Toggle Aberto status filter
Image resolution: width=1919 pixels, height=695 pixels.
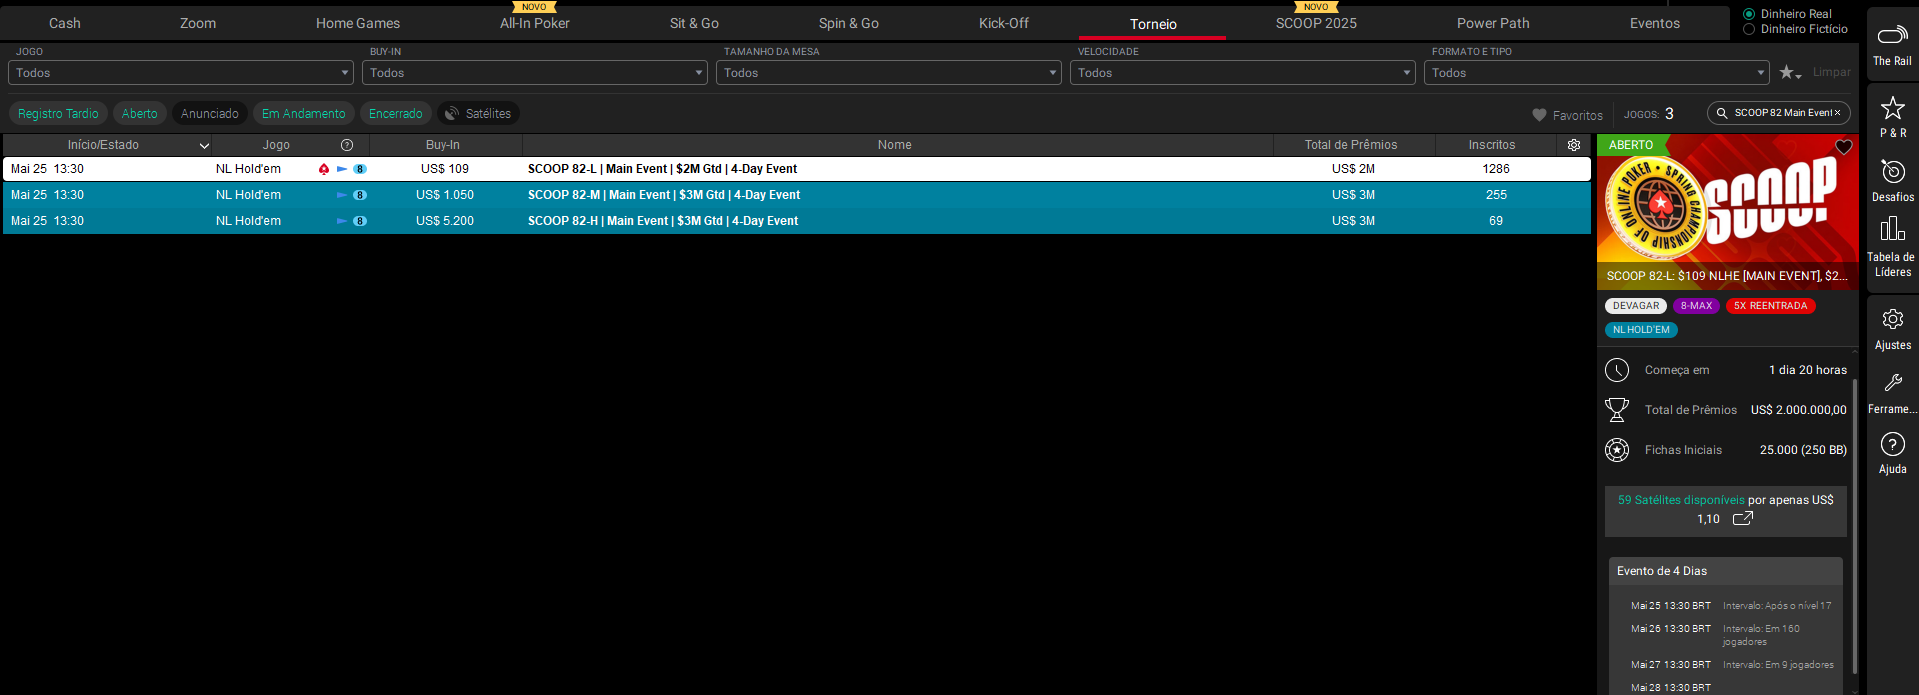[140, 114]
